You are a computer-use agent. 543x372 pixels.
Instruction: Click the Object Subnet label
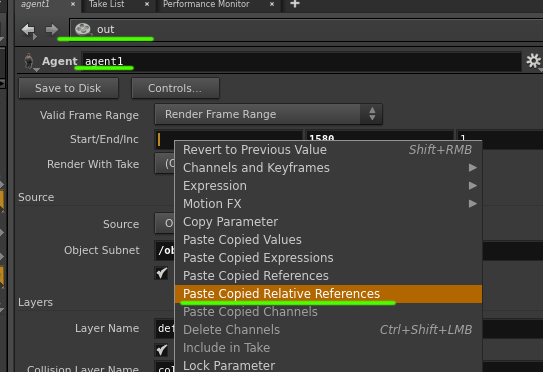[102, 250]
